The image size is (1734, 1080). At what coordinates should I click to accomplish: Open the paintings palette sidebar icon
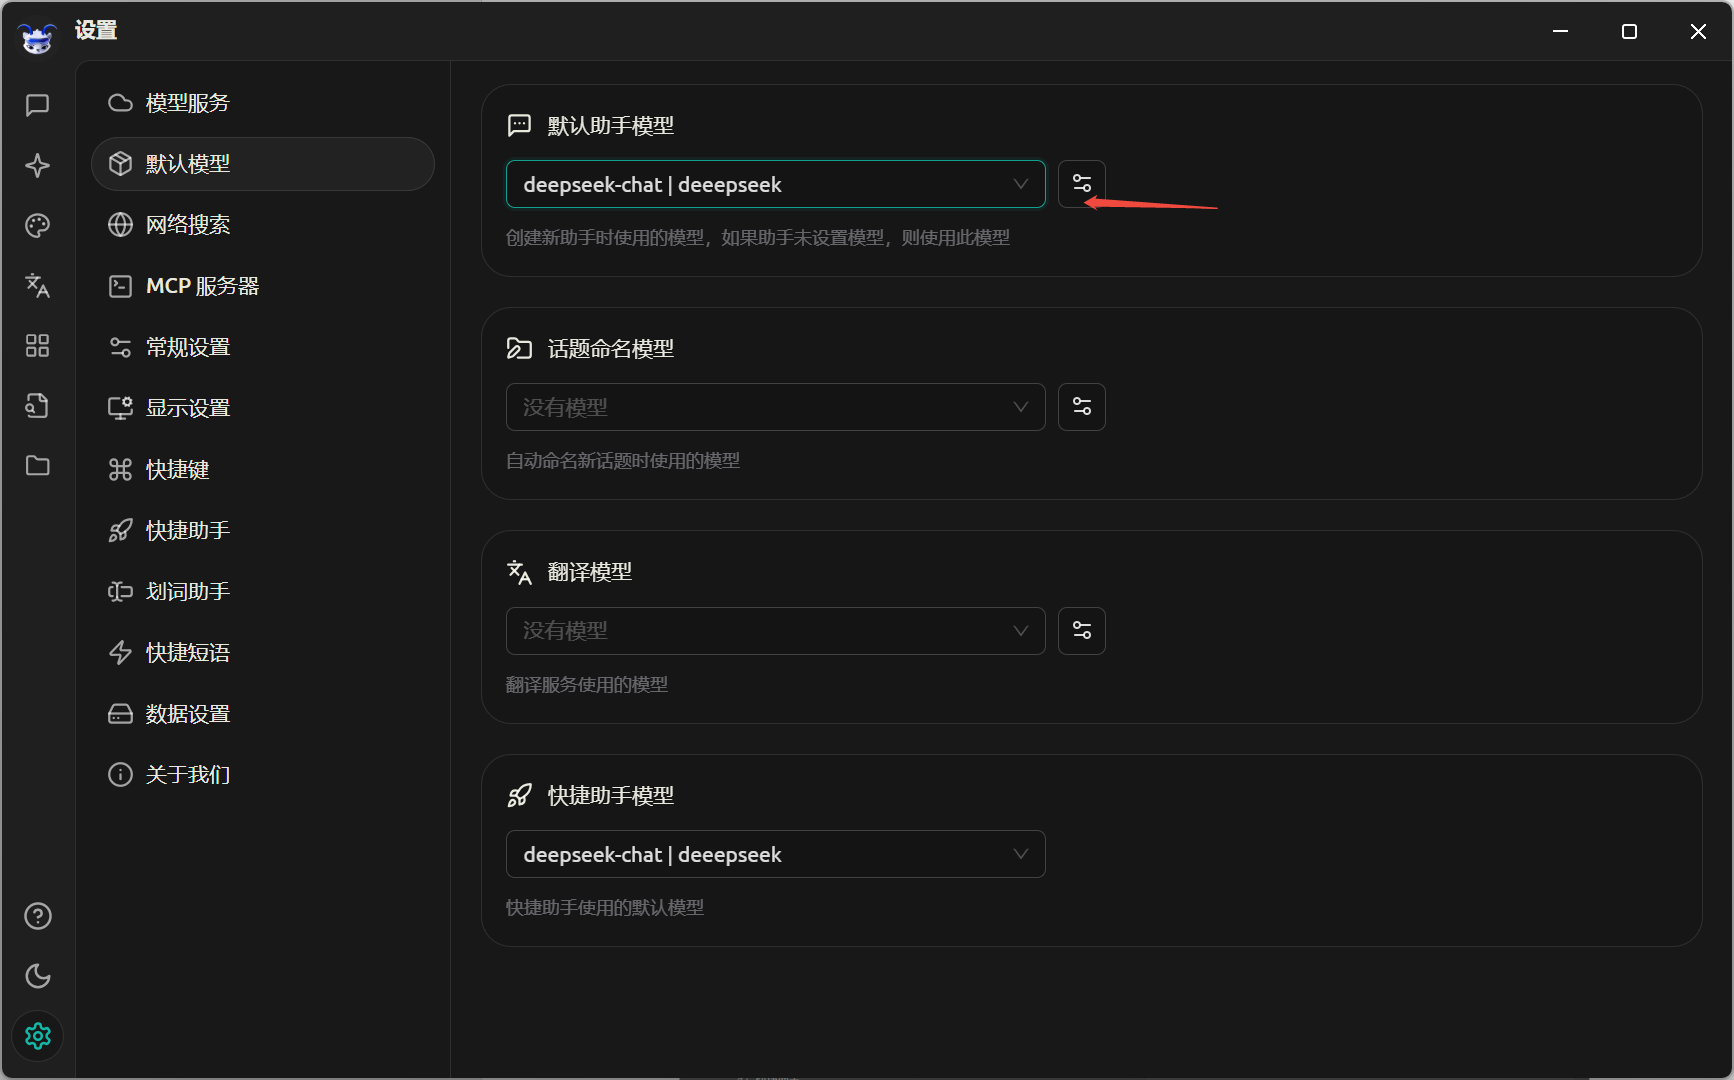pos(38,225)
